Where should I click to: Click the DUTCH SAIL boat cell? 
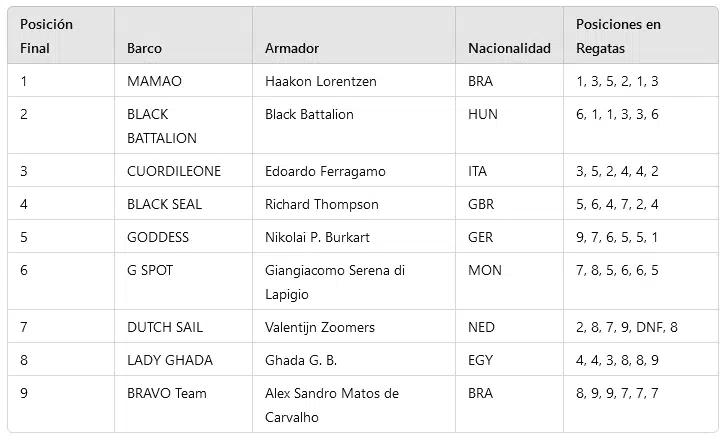166,327
